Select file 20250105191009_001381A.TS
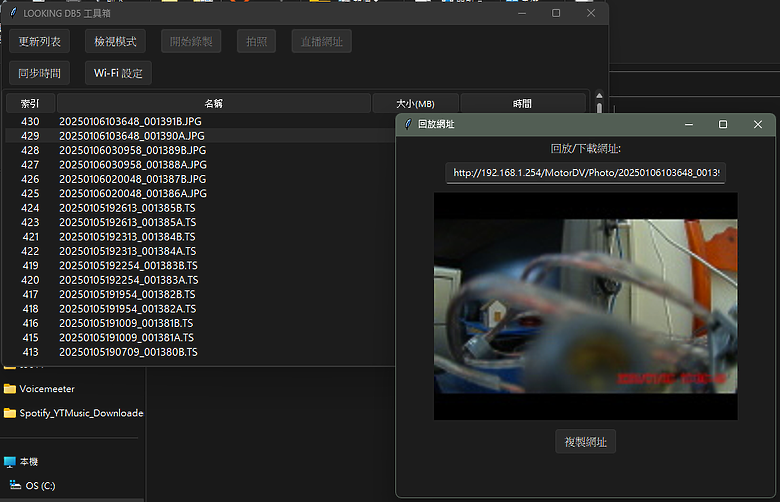 [127, 338]
